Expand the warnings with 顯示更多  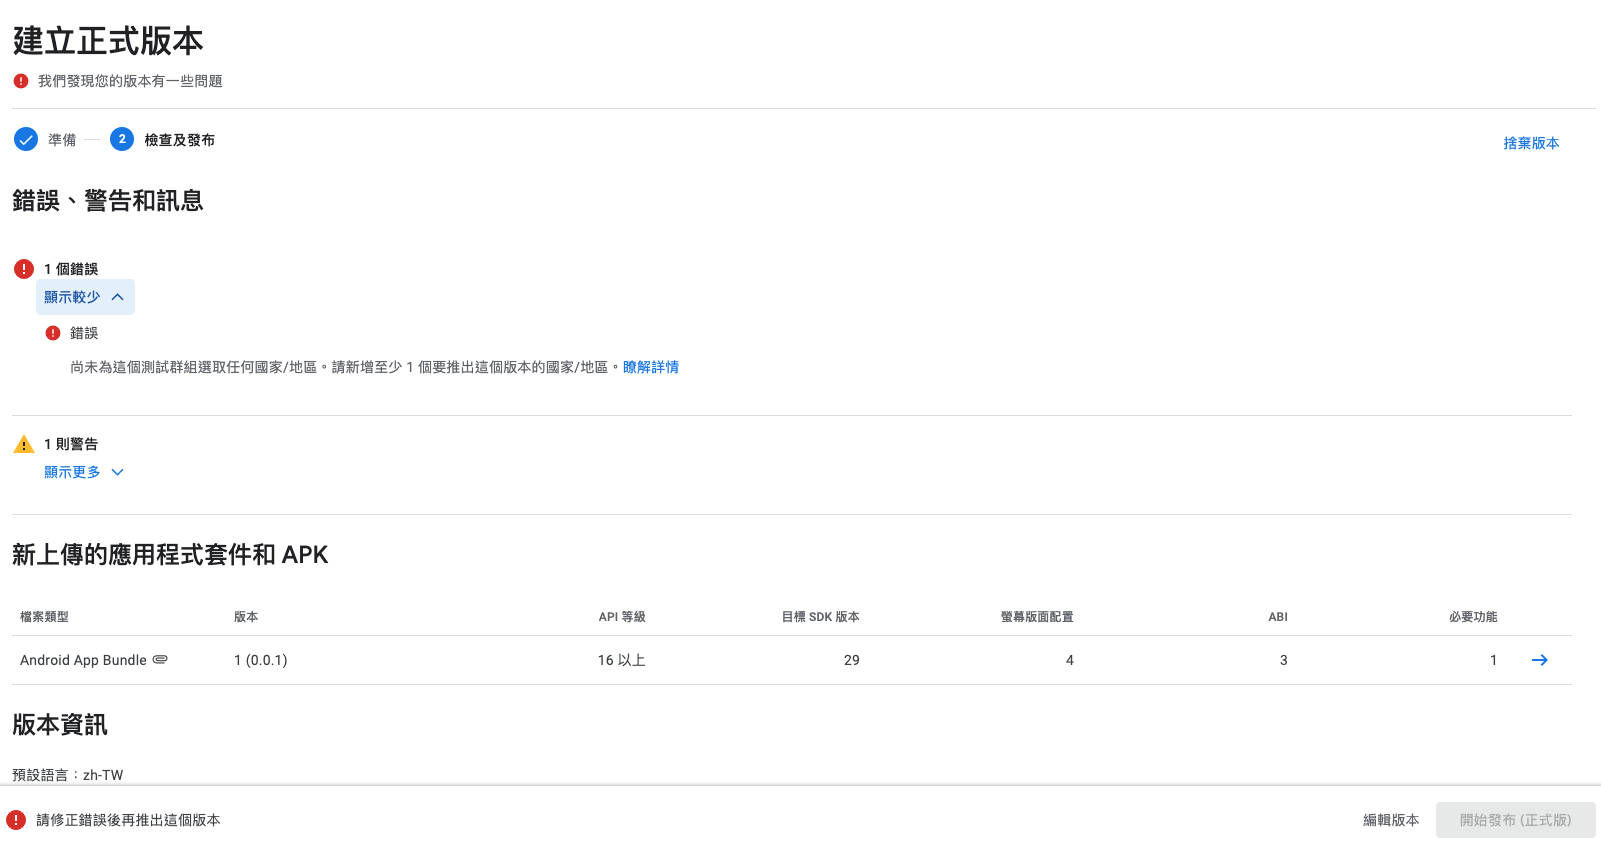click(73, 472)
